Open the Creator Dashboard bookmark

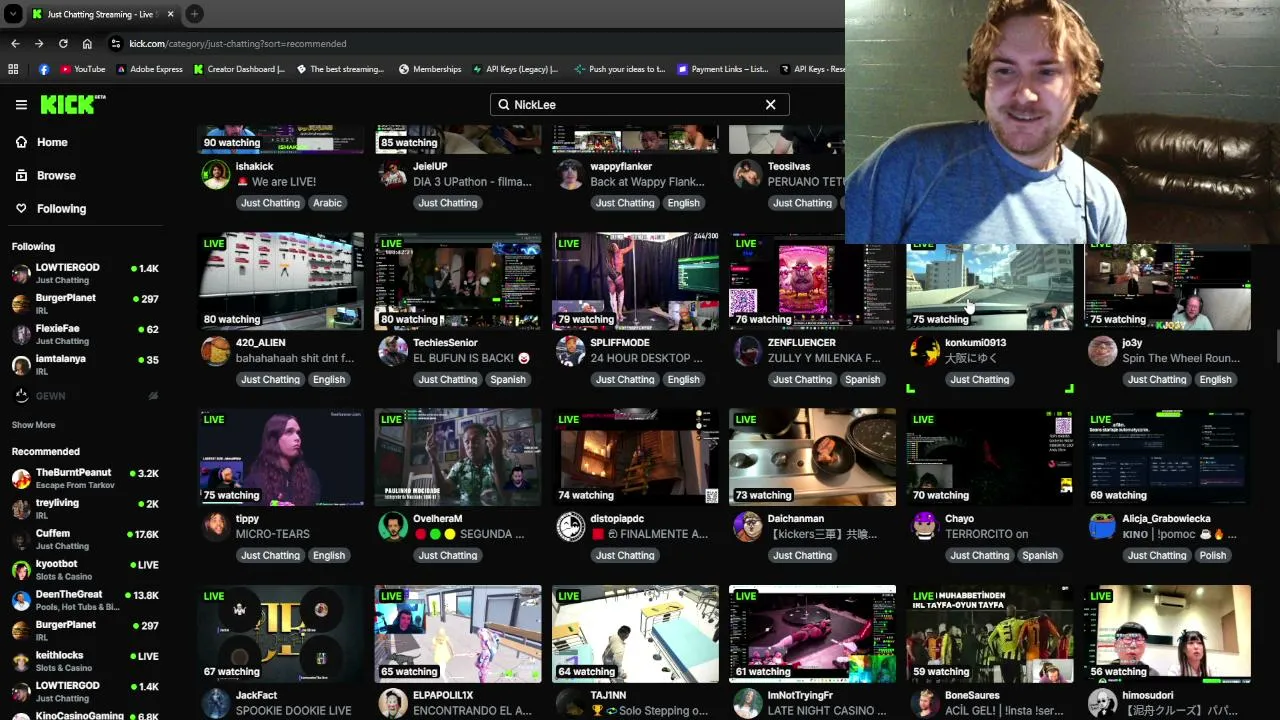click(239, 69)
